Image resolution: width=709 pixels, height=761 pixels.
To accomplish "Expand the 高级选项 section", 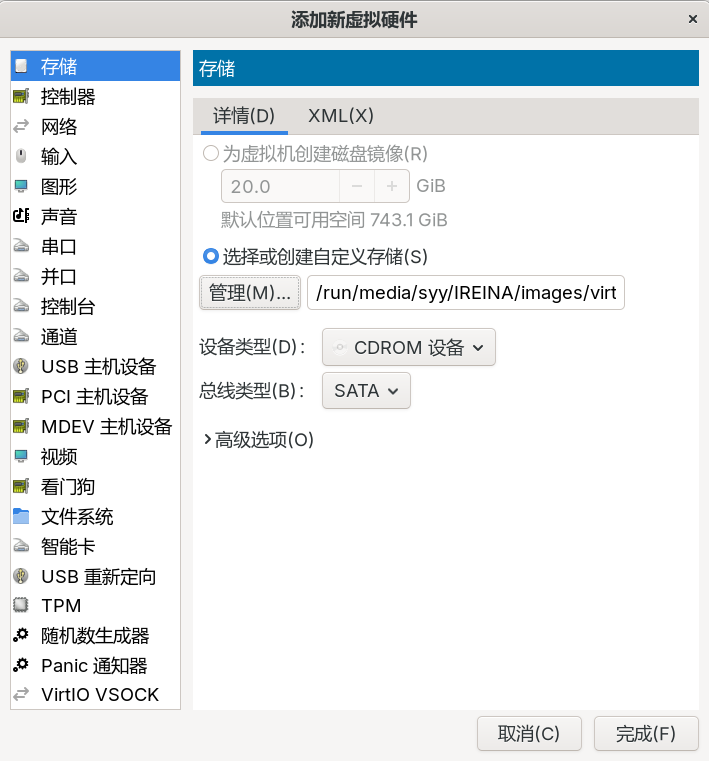I will 258,440.
